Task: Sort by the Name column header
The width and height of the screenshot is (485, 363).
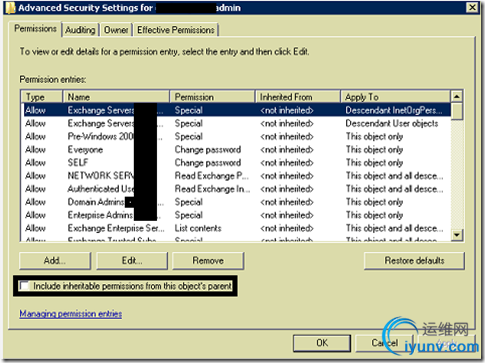Action: 116,97
